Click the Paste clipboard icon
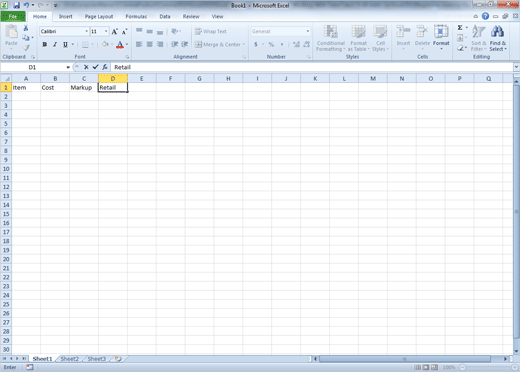Viewport: 520px width, 372px height. 11,32
